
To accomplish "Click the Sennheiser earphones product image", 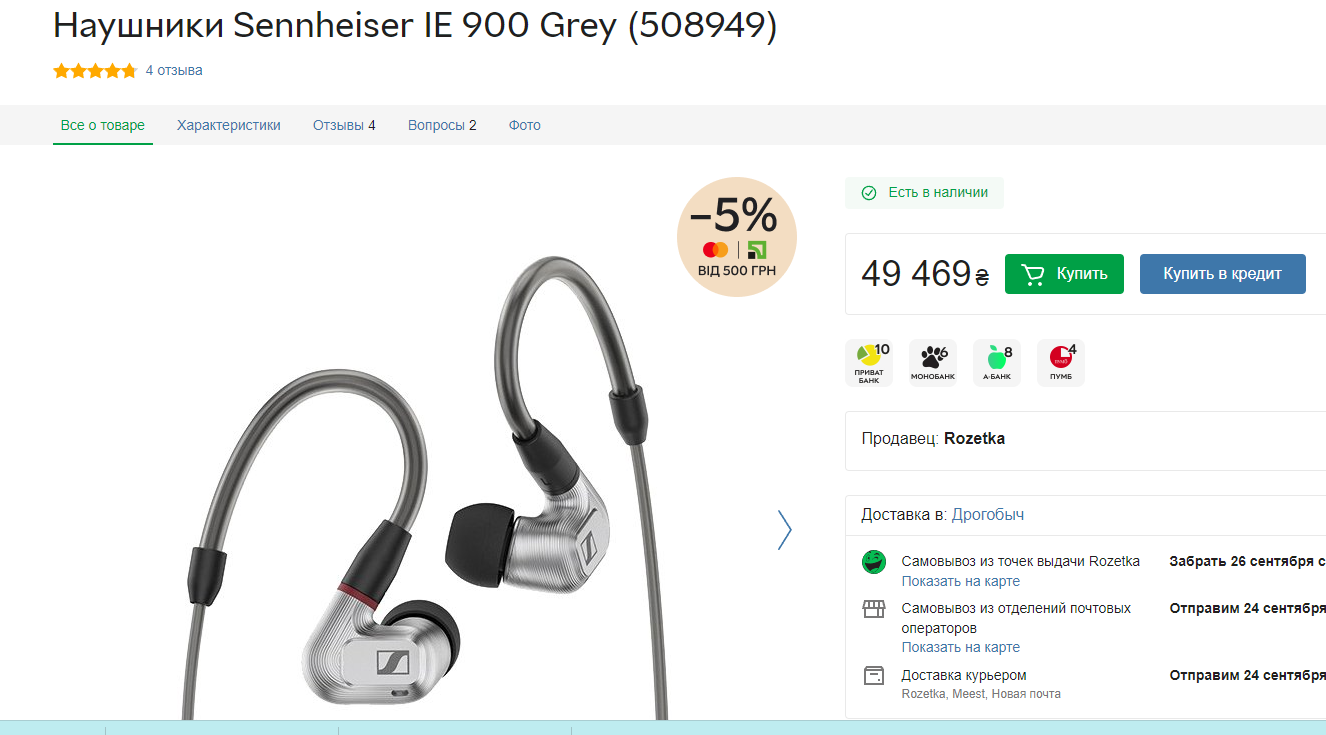I will [420, 490].
